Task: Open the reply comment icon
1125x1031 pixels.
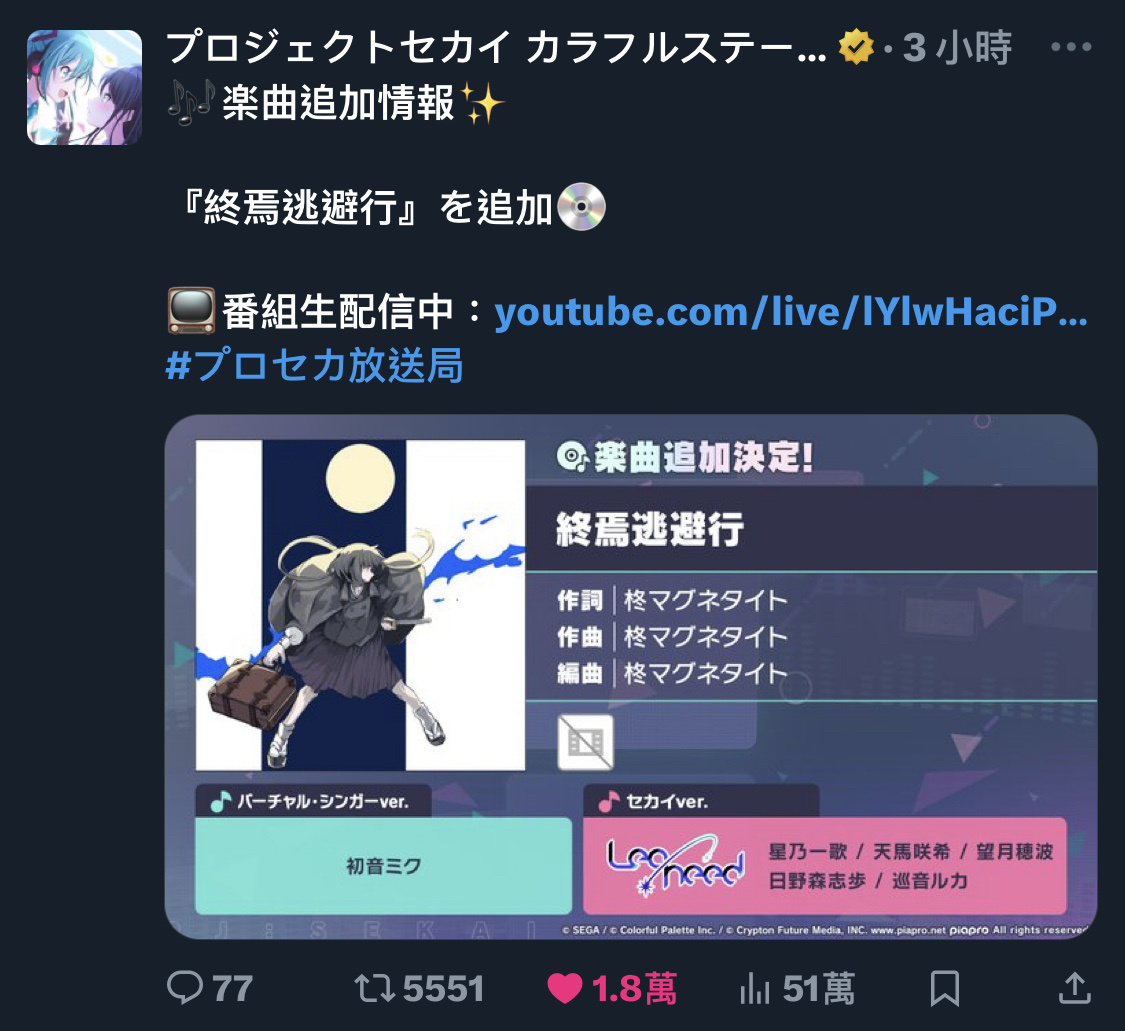Action: (186, 987)
